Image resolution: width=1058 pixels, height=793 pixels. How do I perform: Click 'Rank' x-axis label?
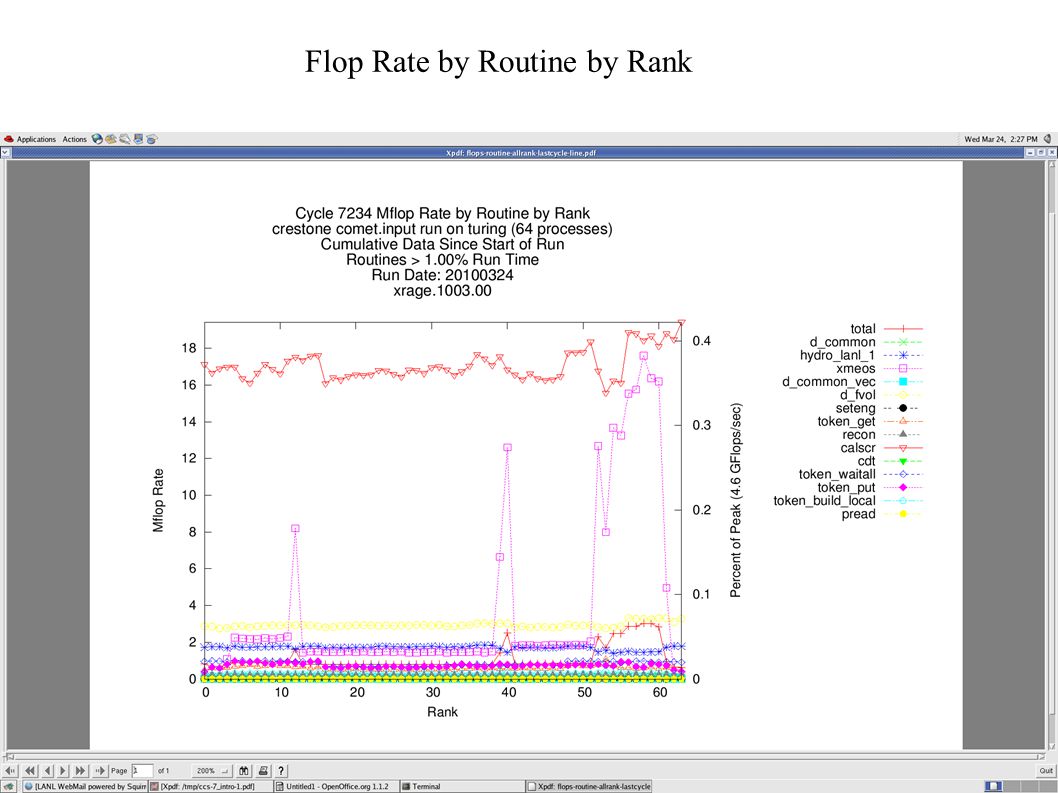(443, 712)
